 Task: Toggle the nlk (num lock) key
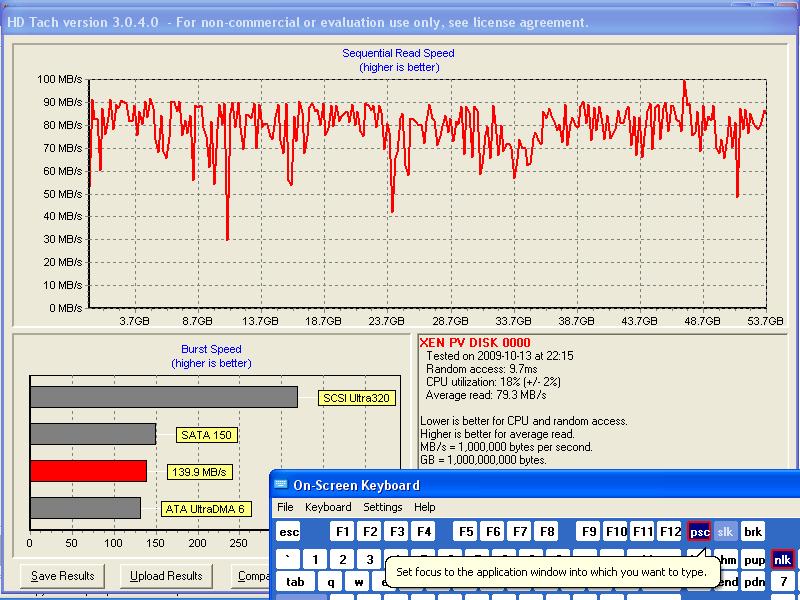coord(782,559)
